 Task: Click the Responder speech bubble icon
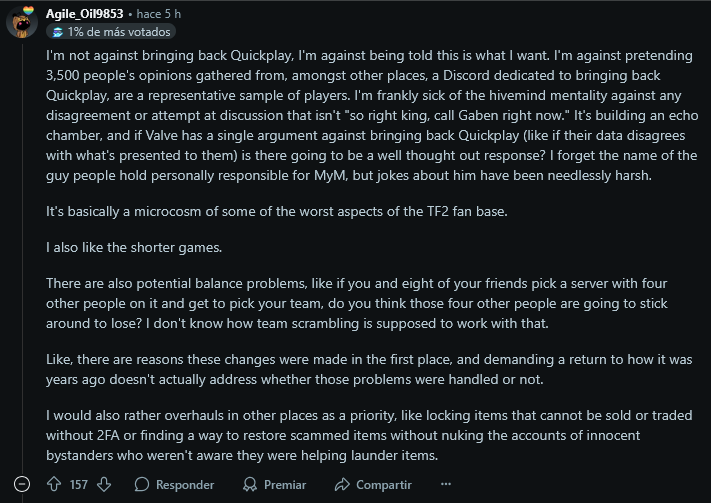point(141,484)
